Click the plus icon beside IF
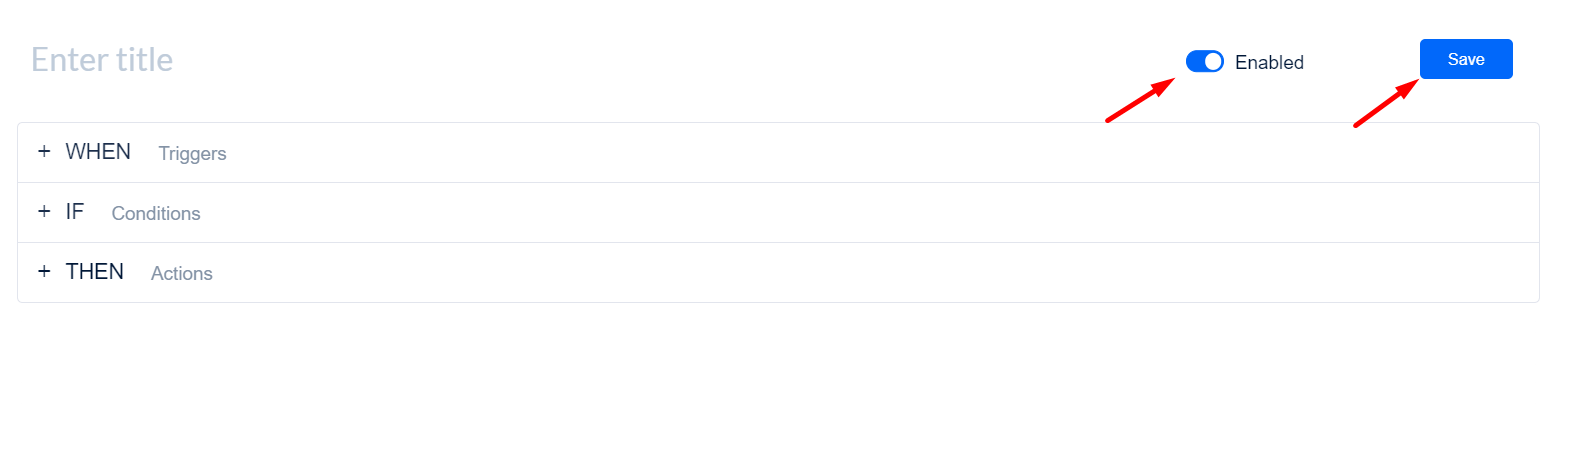This screenshot has width=1577, height=473. tap(44, 211)
